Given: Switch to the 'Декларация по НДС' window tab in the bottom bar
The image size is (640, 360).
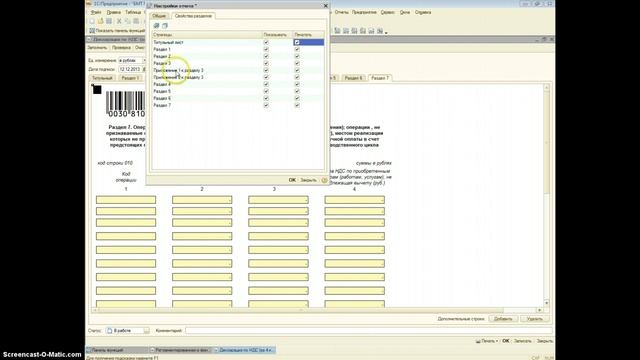Looking at the screenshot, I should [244, 350].
